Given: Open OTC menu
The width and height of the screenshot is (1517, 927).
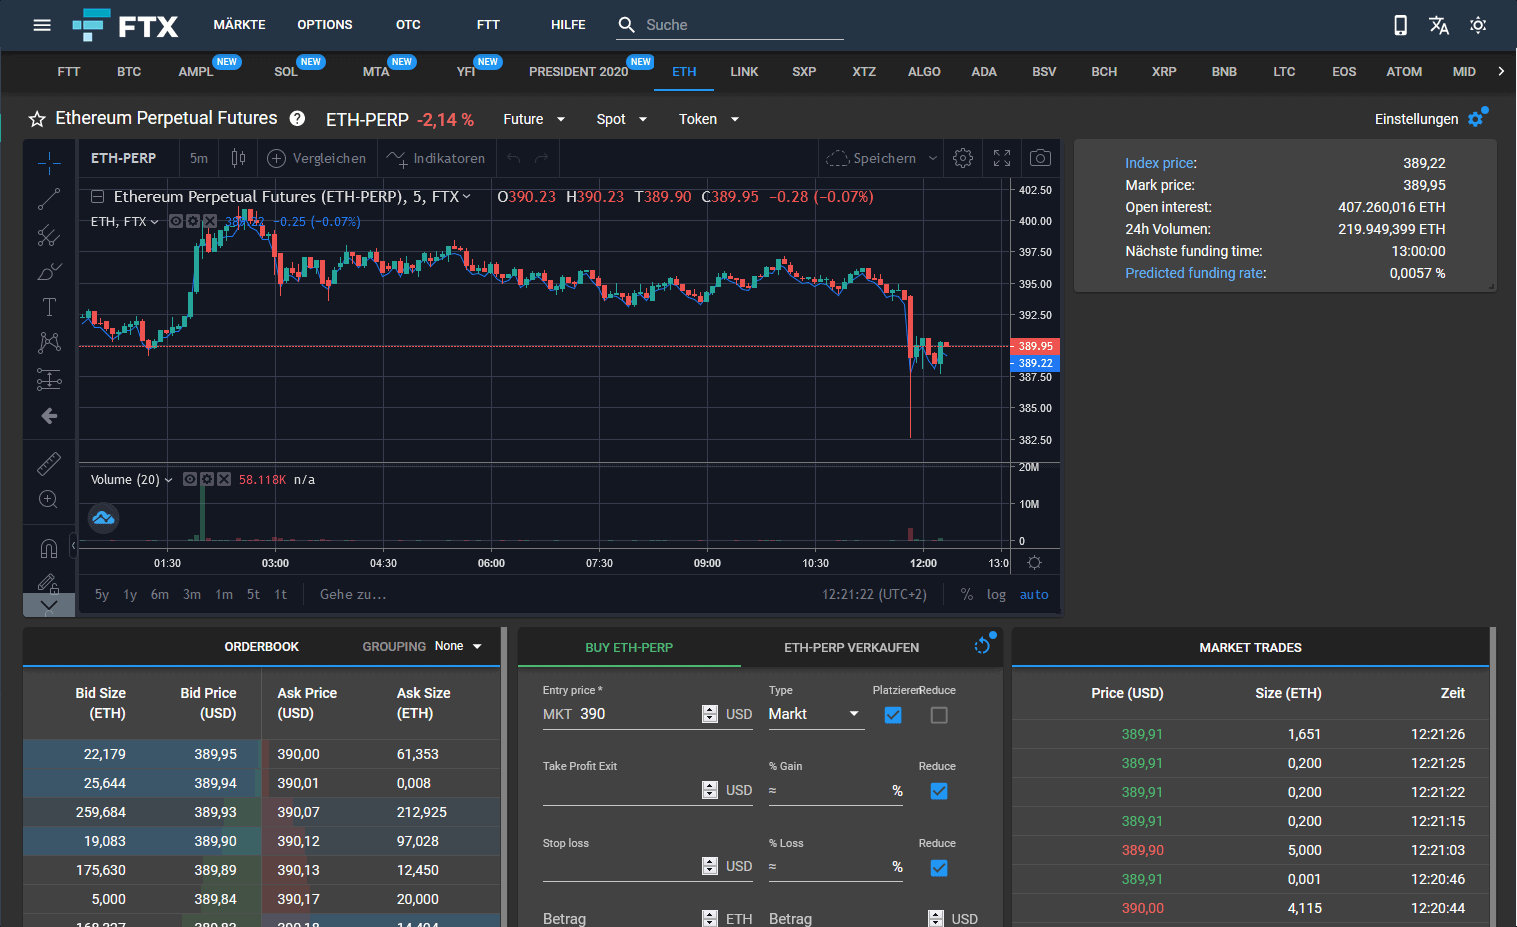Looking at the screenshot, I should click(x=408, y=25).
